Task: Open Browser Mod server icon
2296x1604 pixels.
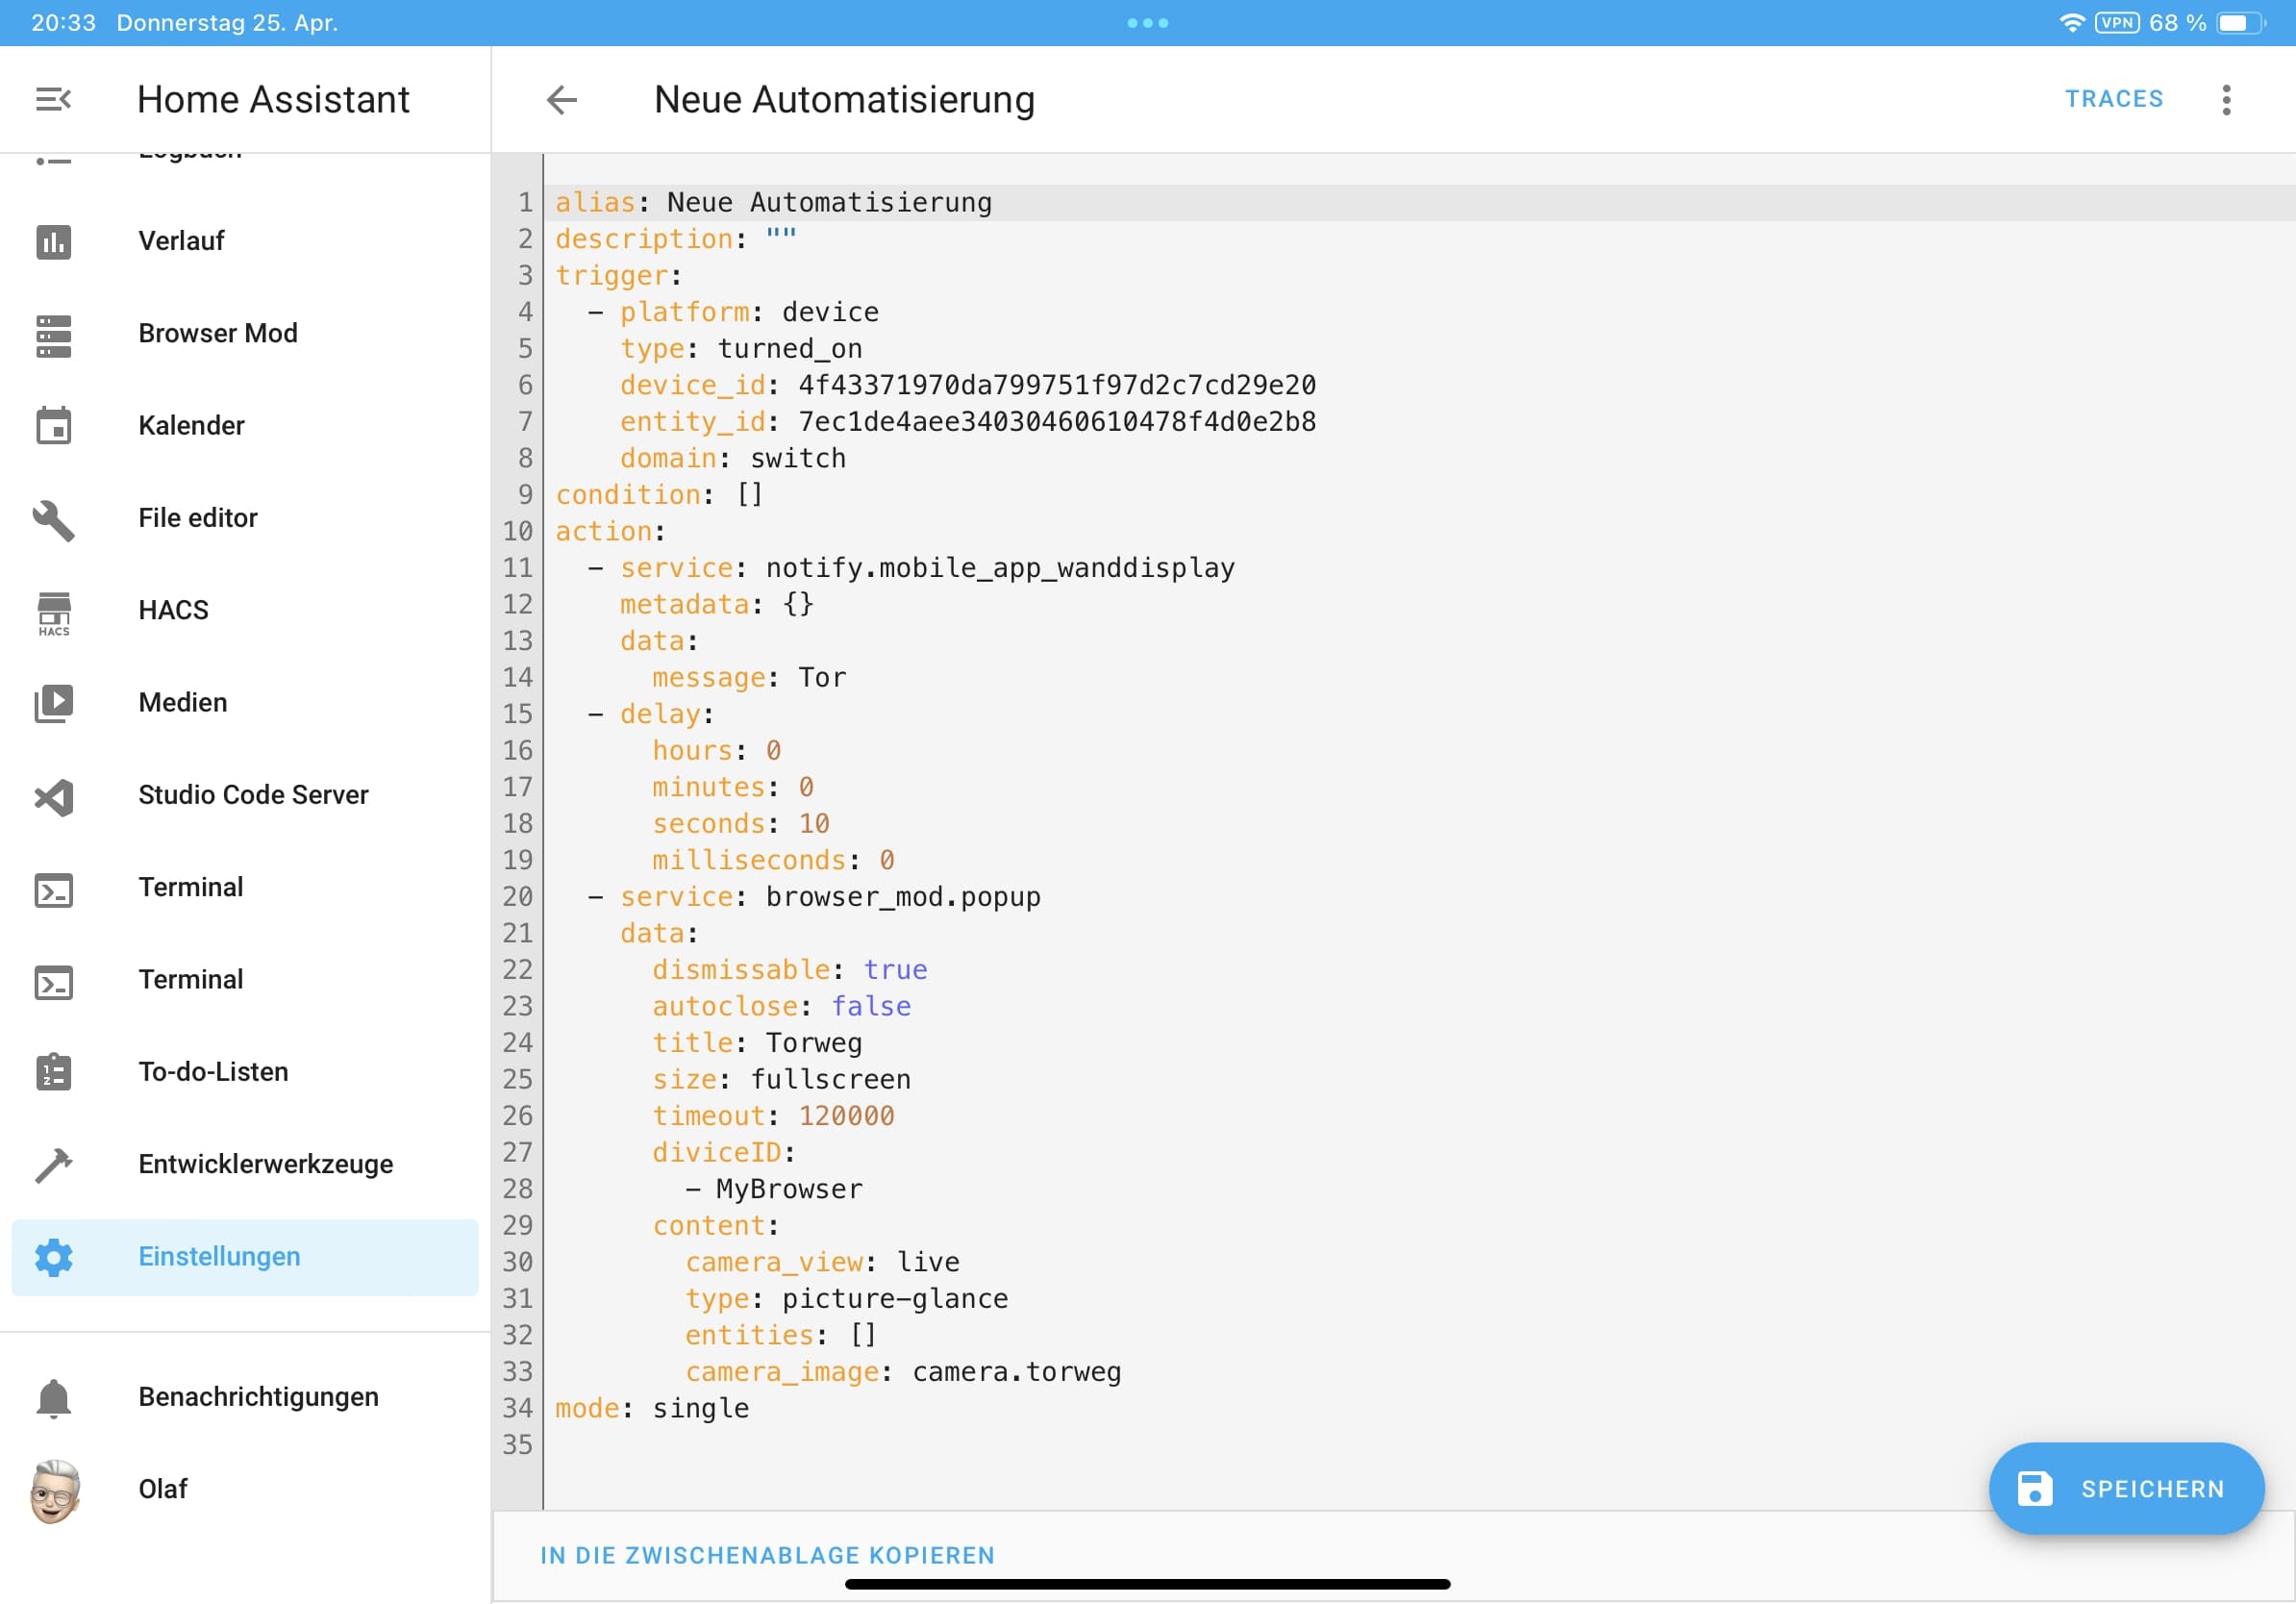Action: point(54,334)
